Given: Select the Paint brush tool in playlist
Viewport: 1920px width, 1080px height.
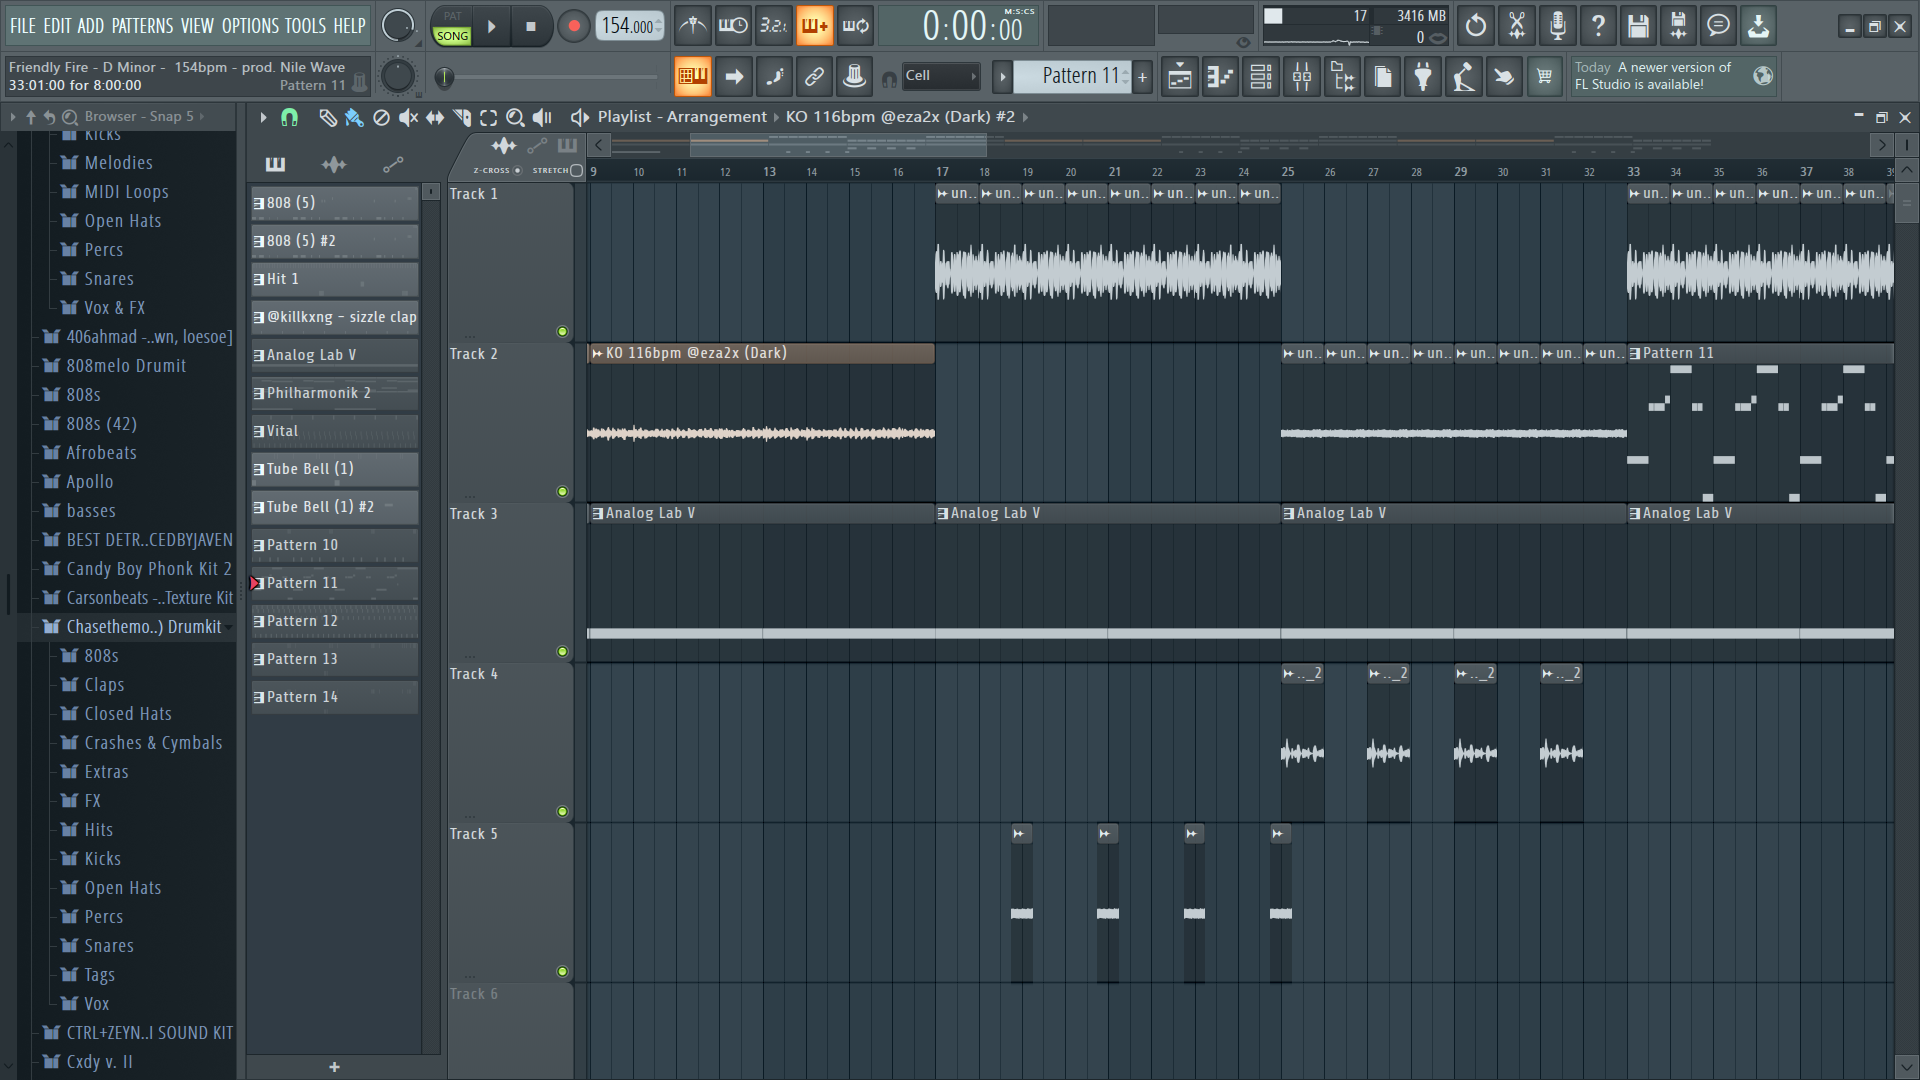Looking at the screenshot, I should coord(353,118).
